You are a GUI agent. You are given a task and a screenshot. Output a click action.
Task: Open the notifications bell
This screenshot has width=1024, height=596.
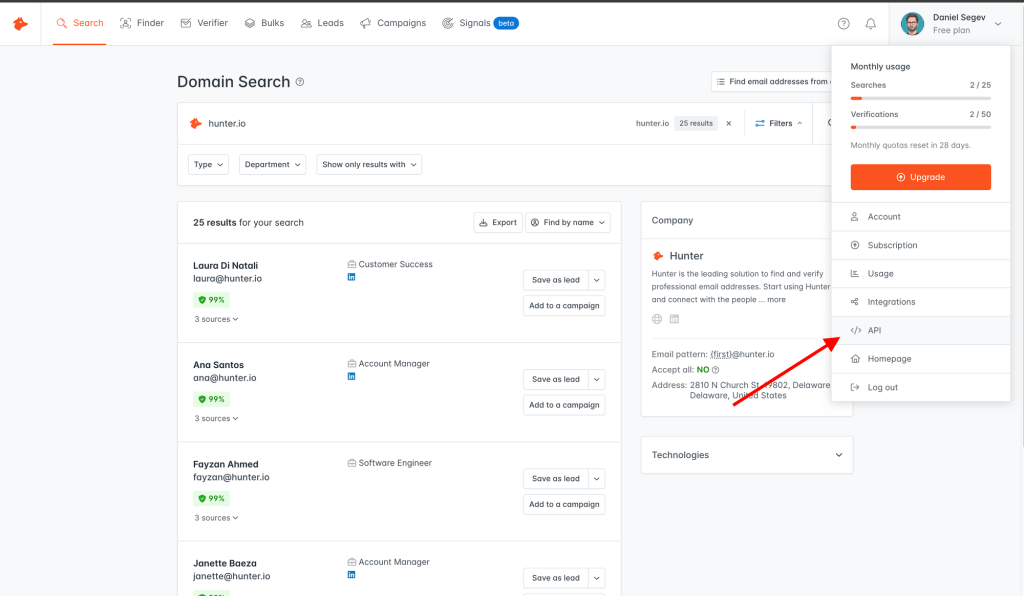(870, 23)
